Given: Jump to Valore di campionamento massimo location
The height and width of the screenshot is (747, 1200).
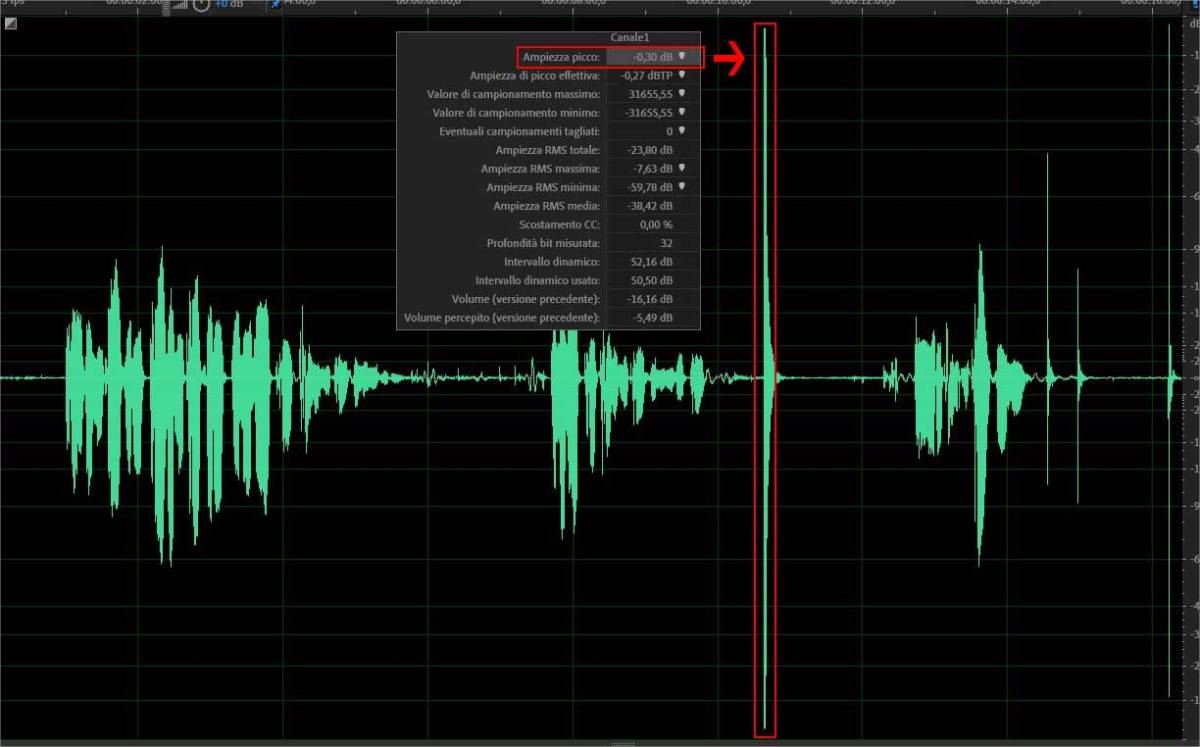Looking at the screenshot, I should coord(682,94).
